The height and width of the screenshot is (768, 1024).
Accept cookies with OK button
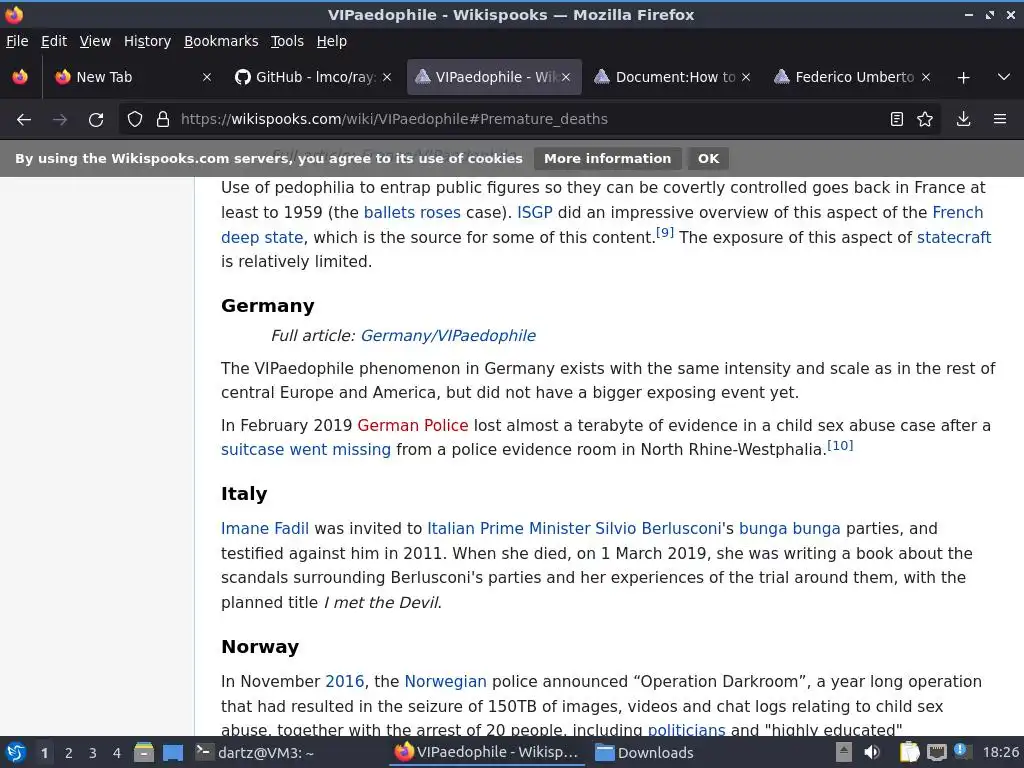pos(708,159)
